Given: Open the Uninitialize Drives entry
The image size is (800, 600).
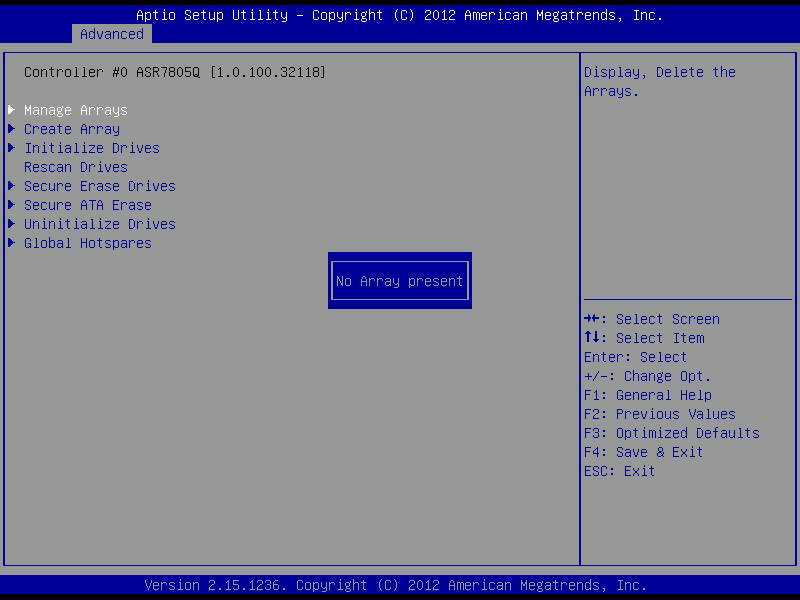Looking at the screenshot, I should [x=99, y=224].
